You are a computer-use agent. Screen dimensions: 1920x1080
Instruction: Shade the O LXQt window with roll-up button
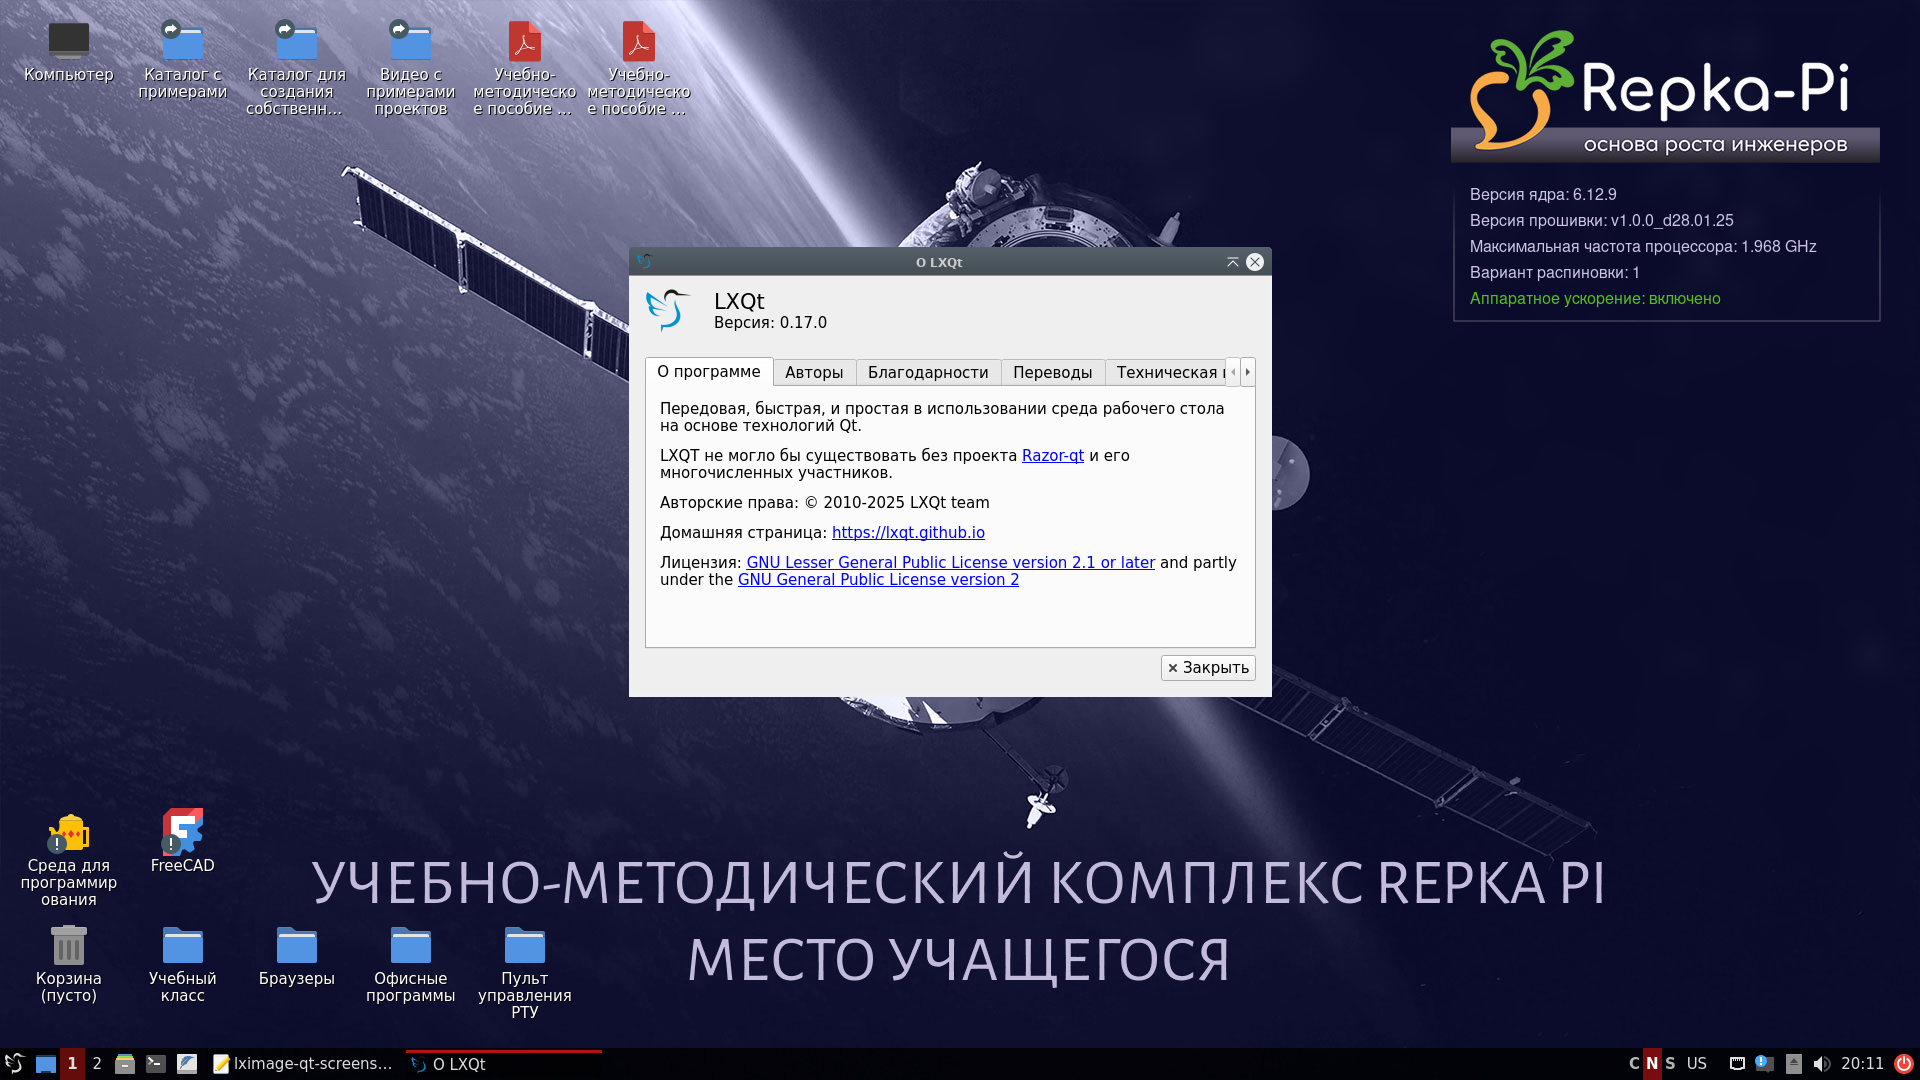(1233, 261)
